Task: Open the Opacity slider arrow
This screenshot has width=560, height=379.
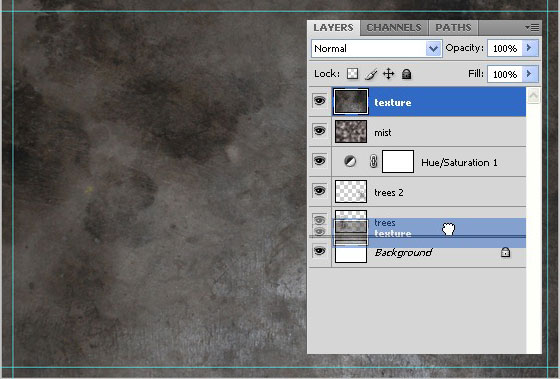Action: [530, 48]
